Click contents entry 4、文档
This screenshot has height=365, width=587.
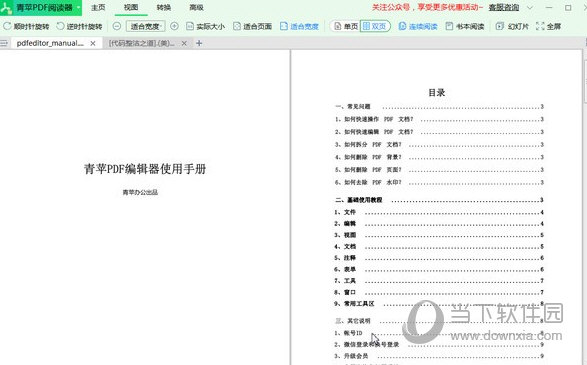pos(439,247)
